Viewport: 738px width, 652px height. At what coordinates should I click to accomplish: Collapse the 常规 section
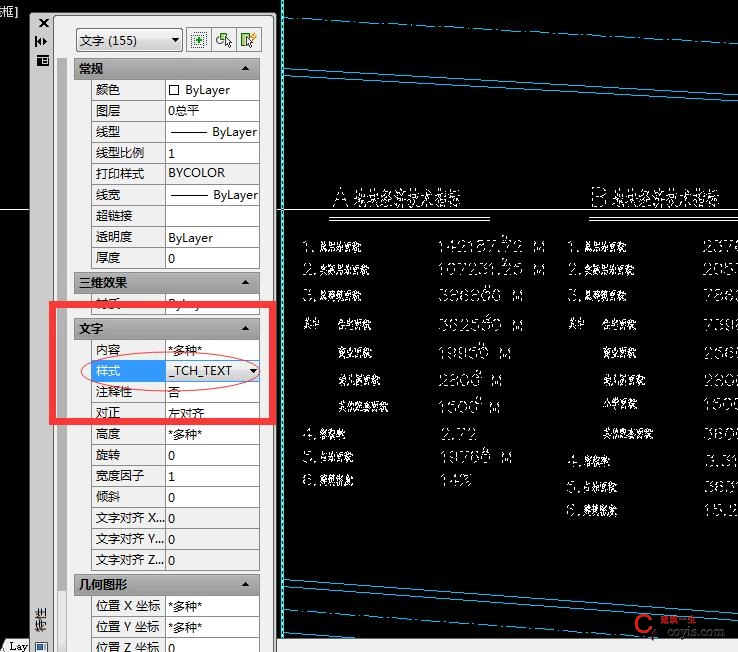pyautogui.click(x=245, y=69)
